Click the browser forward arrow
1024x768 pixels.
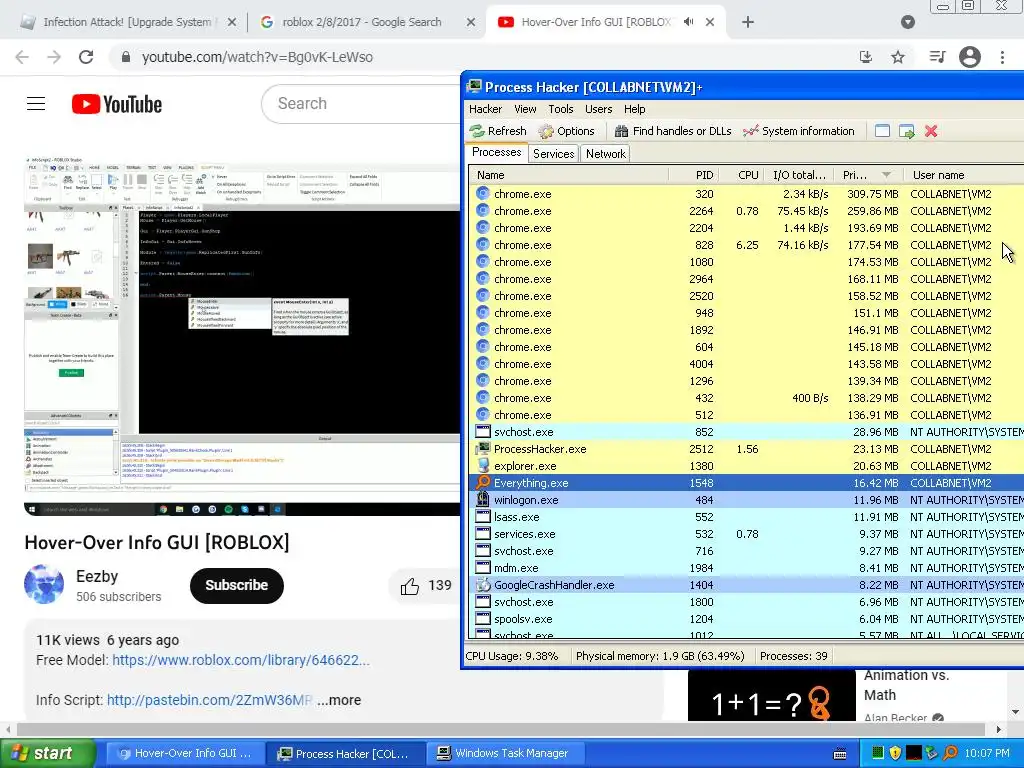pyautogui.click(x=54, y=57)
